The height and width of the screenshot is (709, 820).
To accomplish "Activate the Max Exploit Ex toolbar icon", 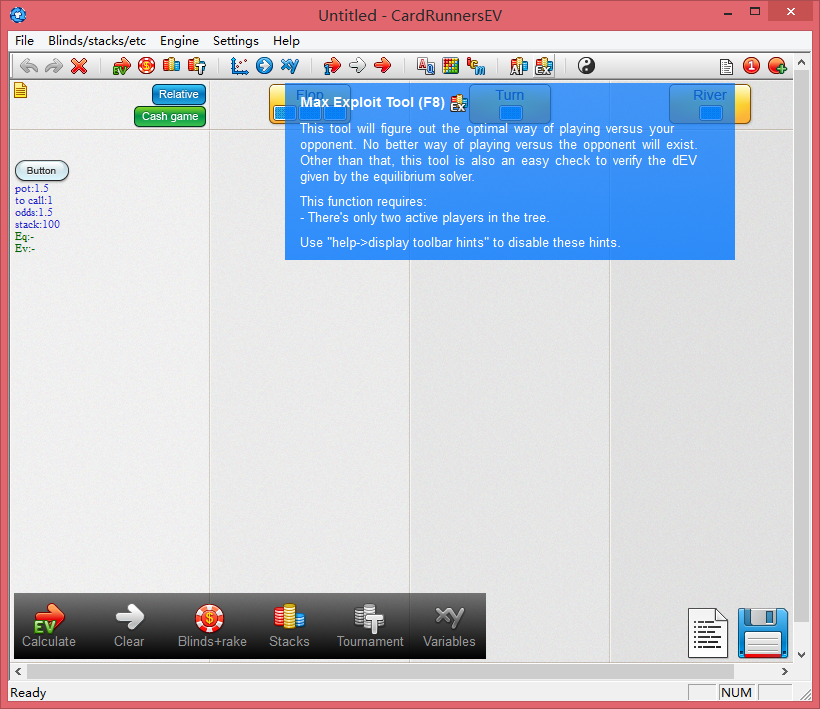I will click(544, 66).
